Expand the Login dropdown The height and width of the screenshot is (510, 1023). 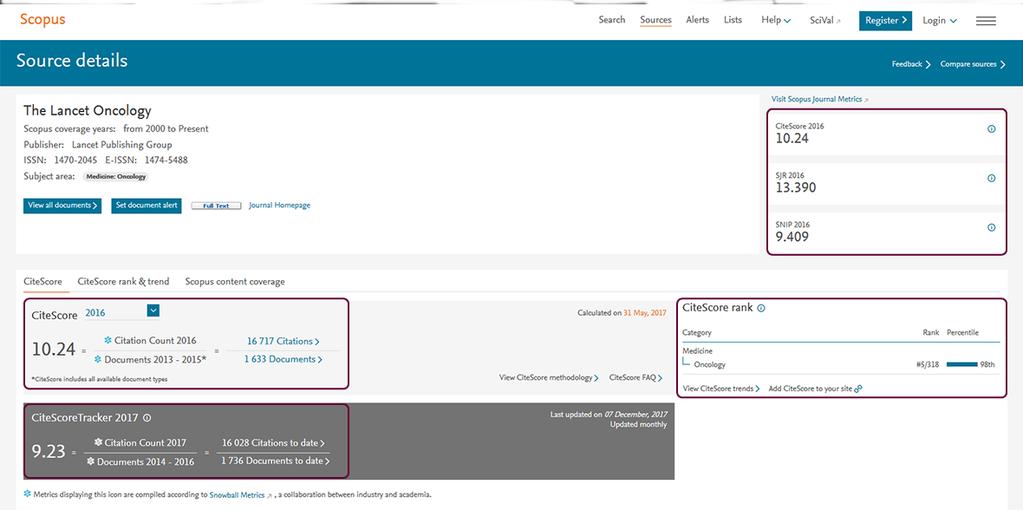(x=939, y=21)
